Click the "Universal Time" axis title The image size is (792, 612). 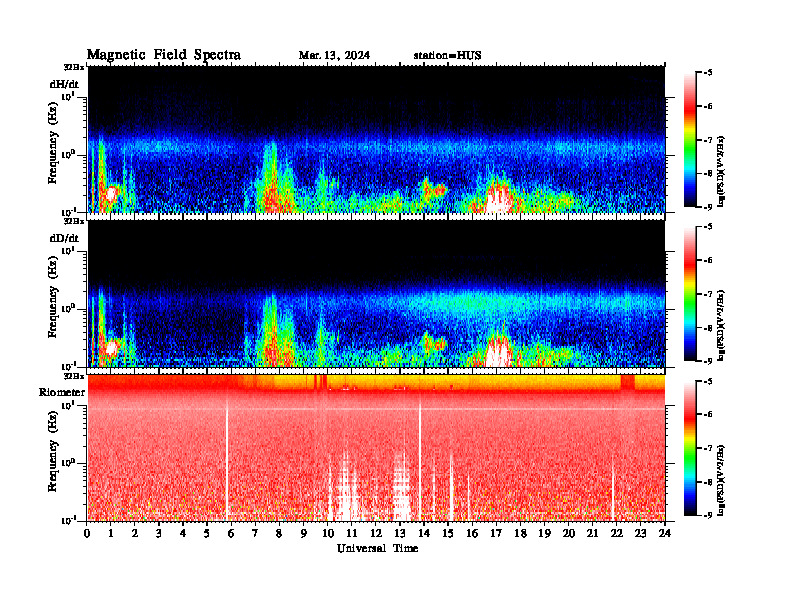[377, 548]
